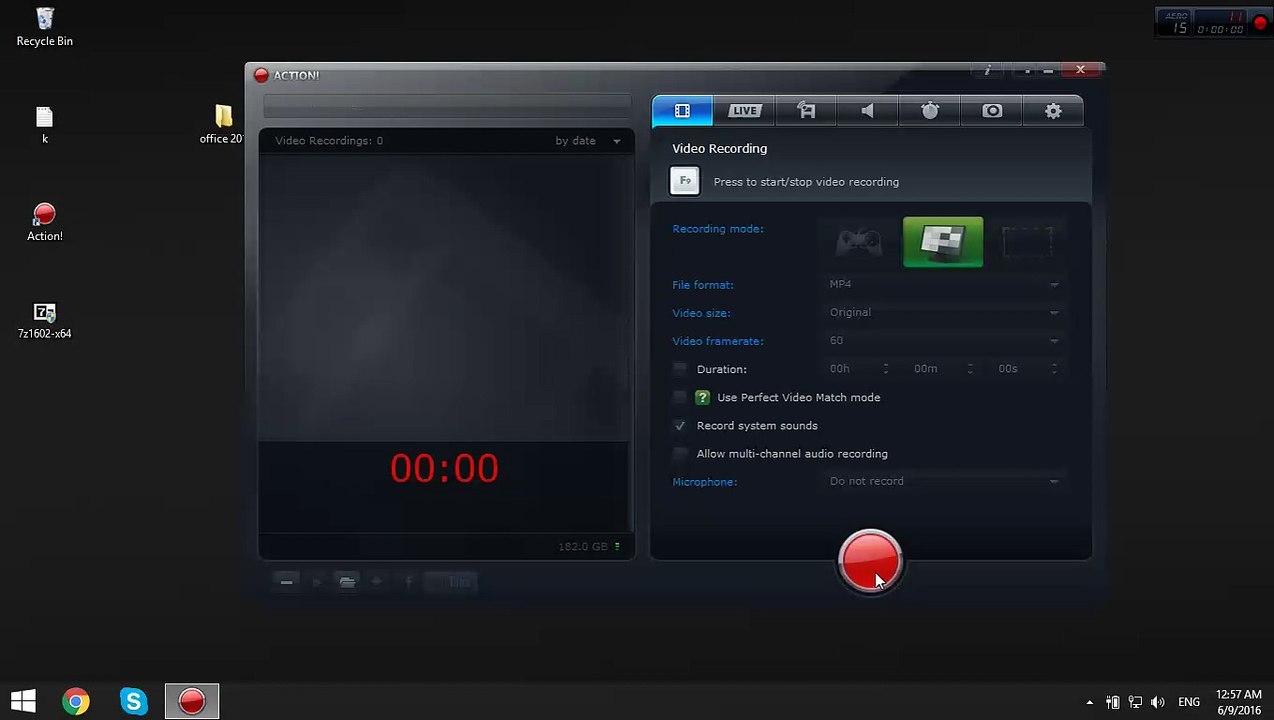Click the Action! HUD overlay in top-right corner
The image size is (1274, 720).
(x=1213, y=22)
